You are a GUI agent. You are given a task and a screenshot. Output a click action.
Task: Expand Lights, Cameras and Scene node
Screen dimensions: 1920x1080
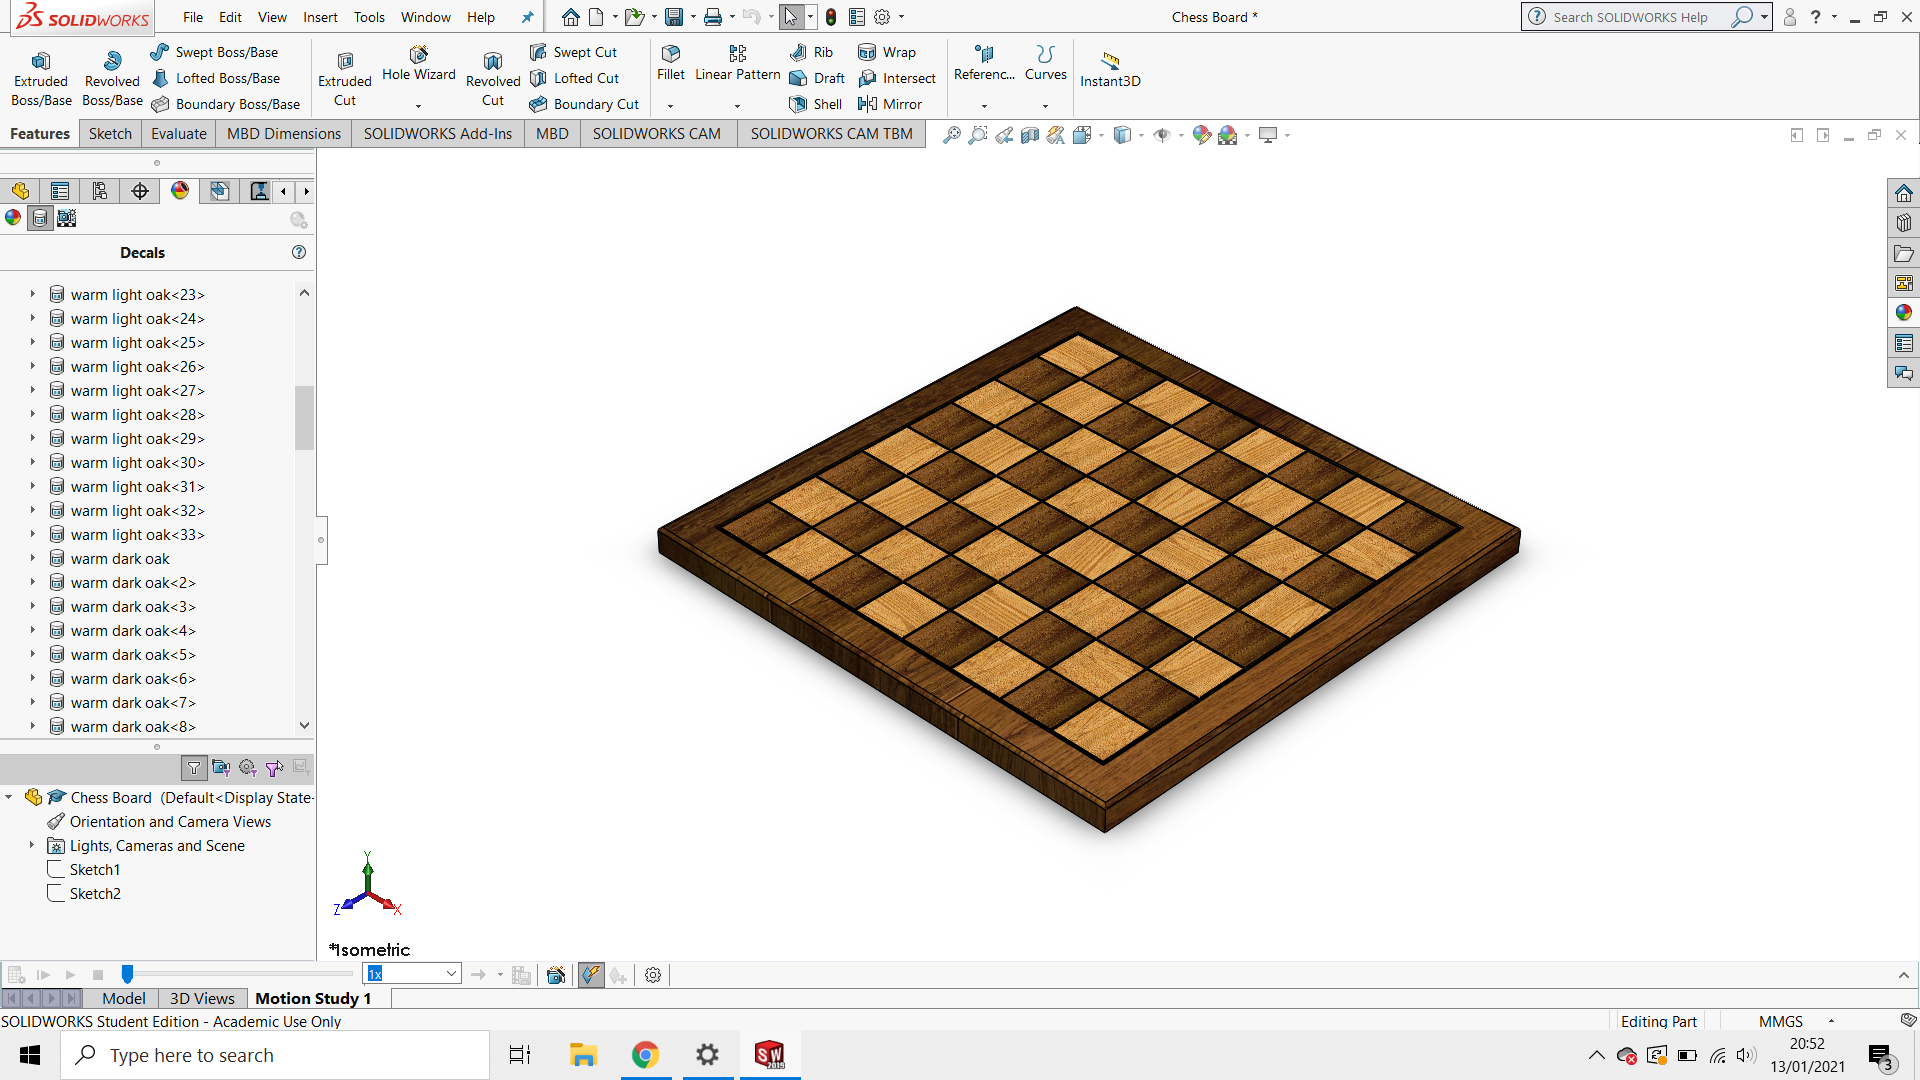click(x=32, y=846)
